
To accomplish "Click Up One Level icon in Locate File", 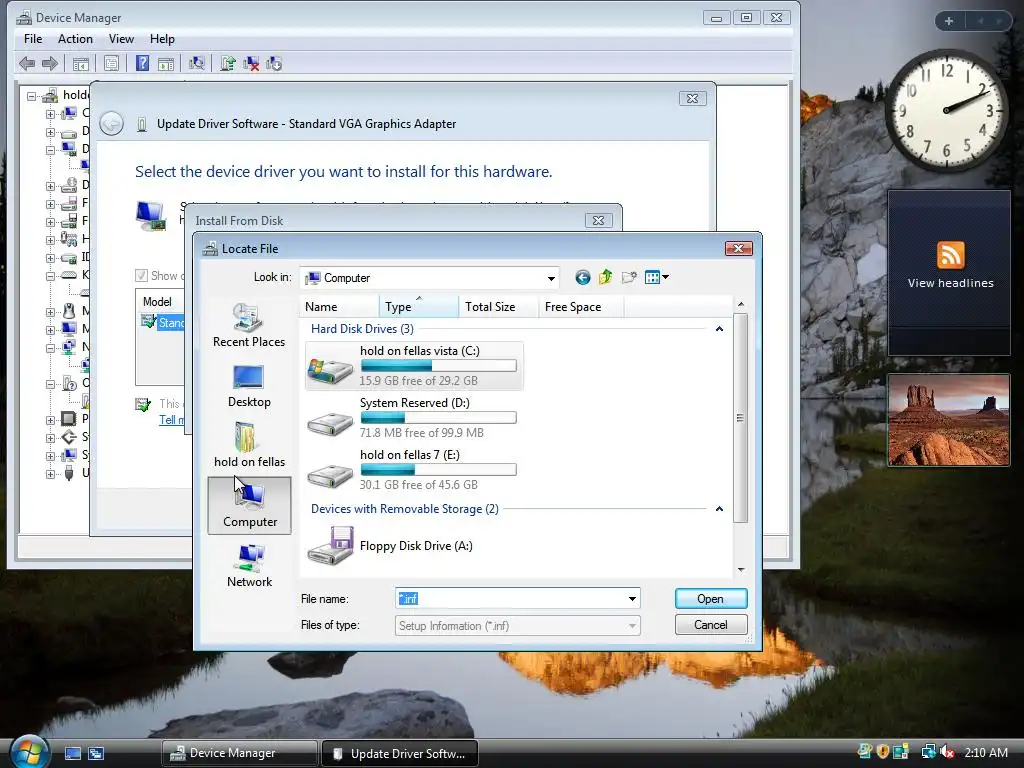I will coord(605,278).
